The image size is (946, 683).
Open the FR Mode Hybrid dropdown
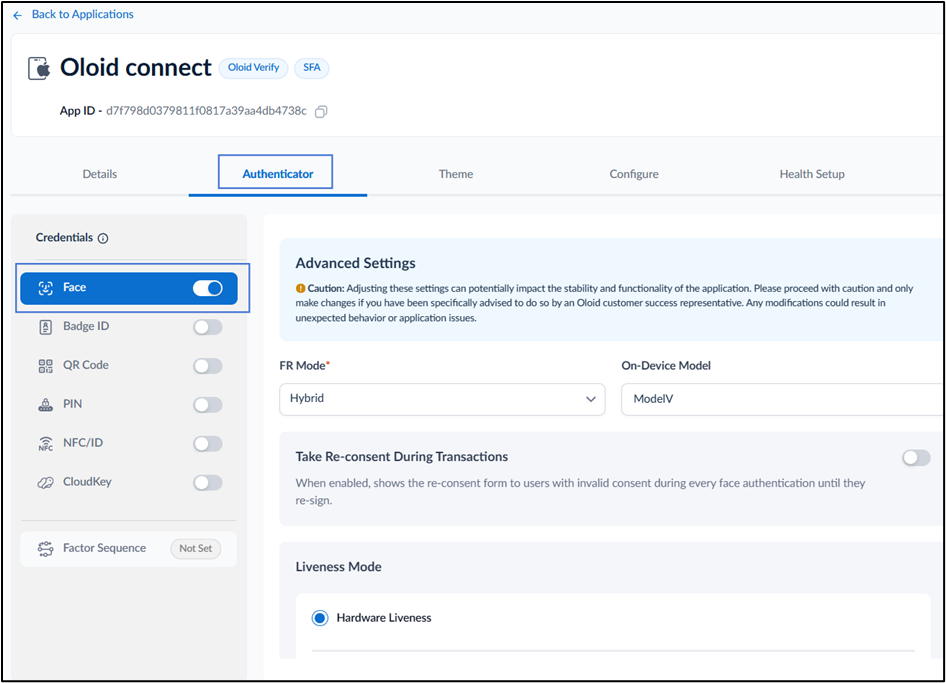point(442,399)
